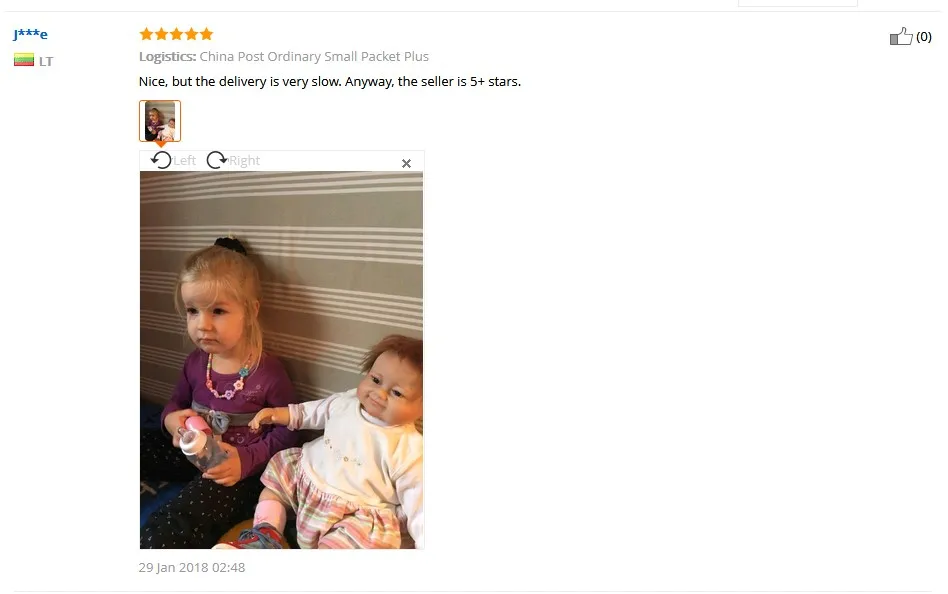Image resolution: width=948 pixels, height=594 pixels.
Task: Rotate the review photo right
Action: click(216, 160)
